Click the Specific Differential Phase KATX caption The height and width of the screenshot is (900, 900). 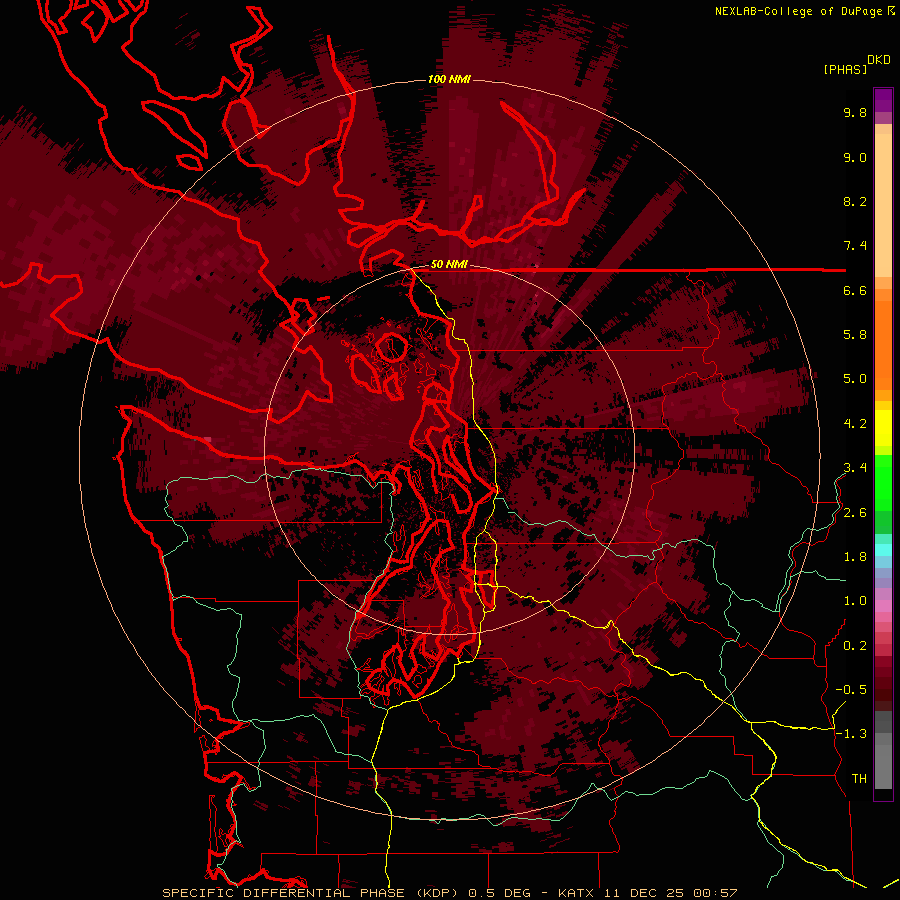(x=449, y=893)
